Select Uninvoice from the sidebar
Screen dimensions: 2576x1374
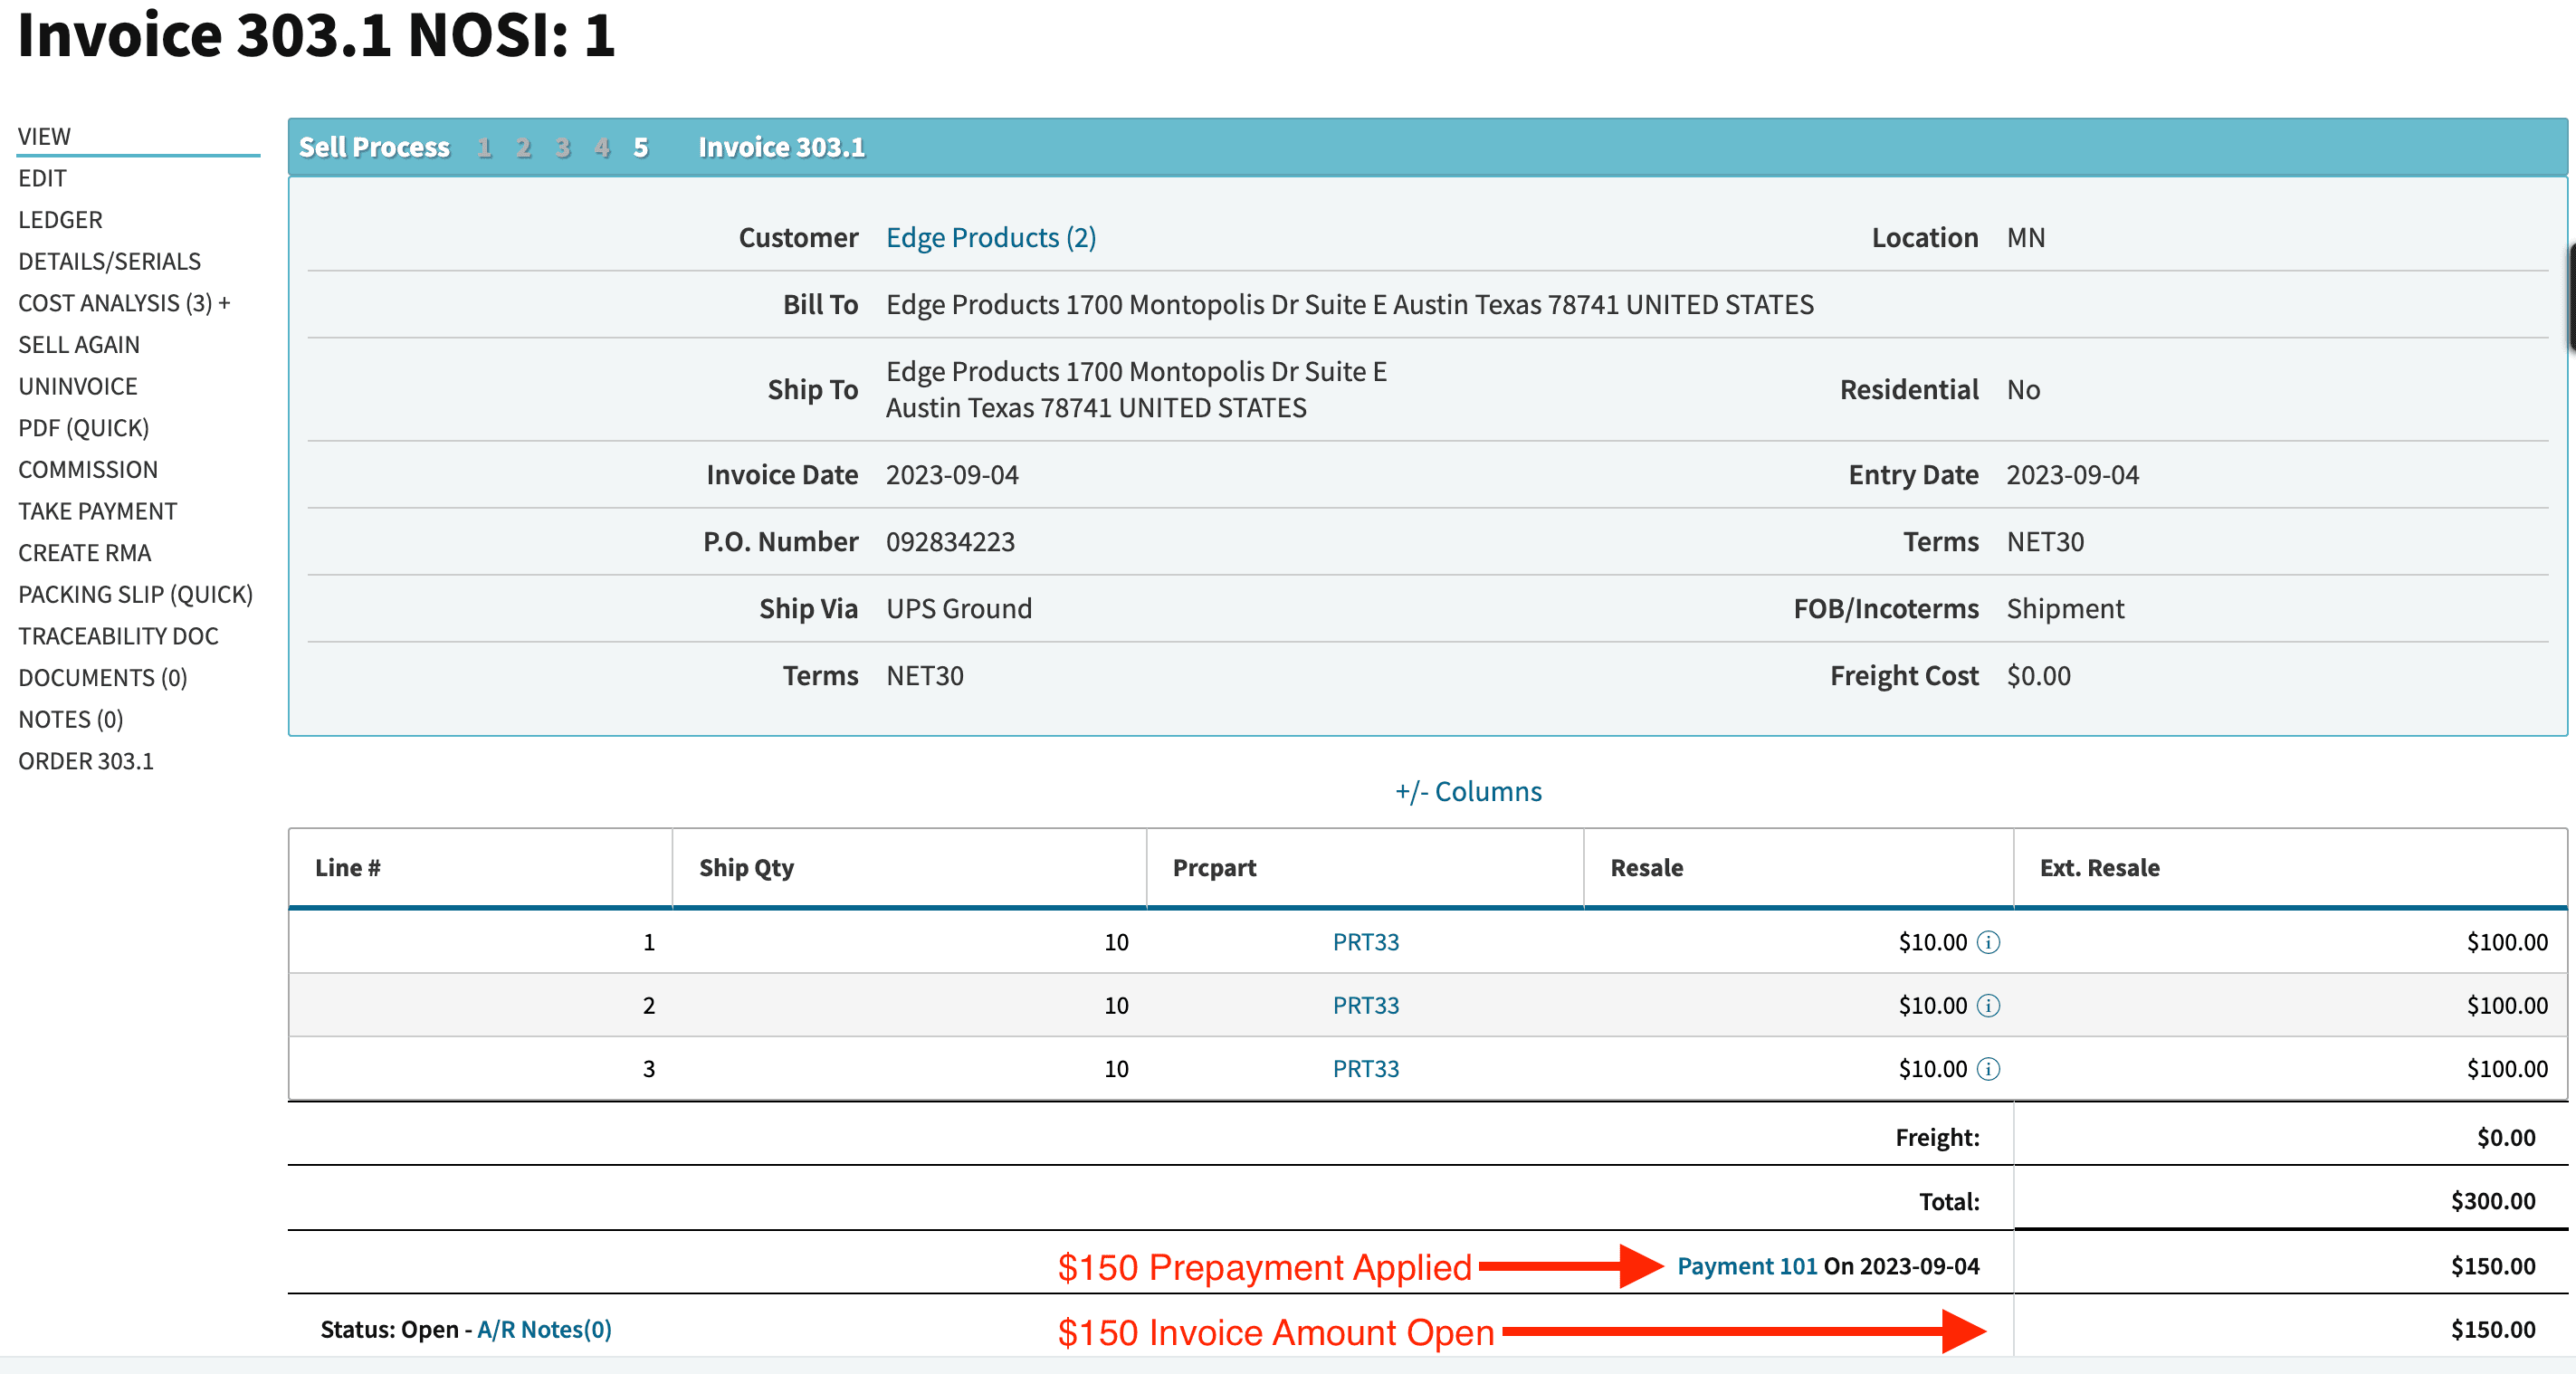(77, 386)
